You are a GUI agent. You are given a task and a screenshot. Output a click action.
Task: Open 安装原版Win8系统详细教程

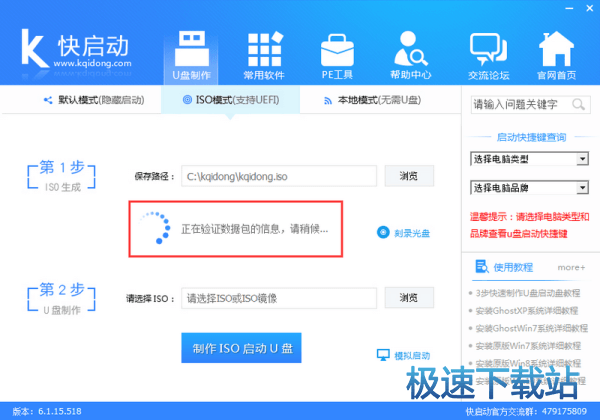click(x=528, y=363)
